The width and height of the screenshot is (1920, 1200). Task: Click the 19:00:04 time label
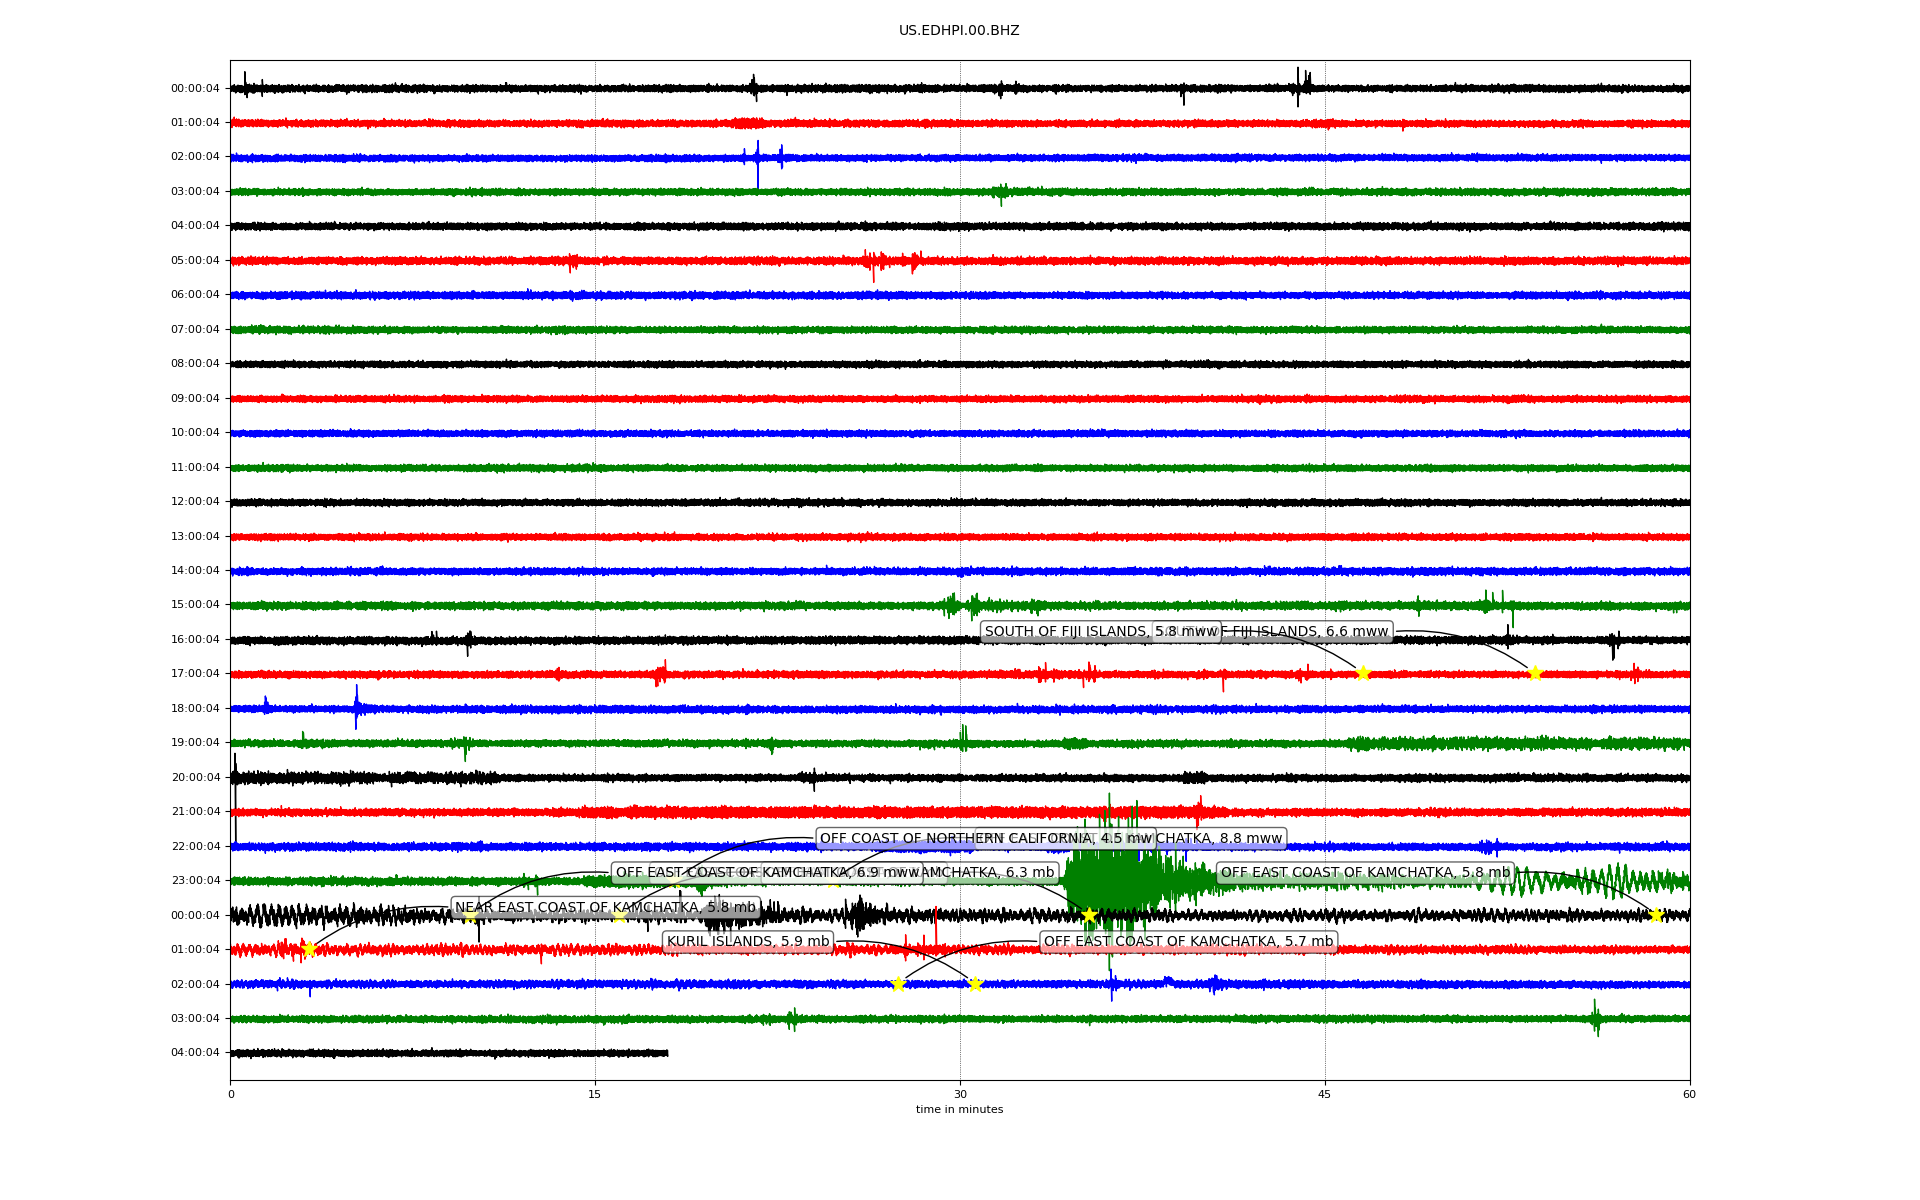click(195, 743)
